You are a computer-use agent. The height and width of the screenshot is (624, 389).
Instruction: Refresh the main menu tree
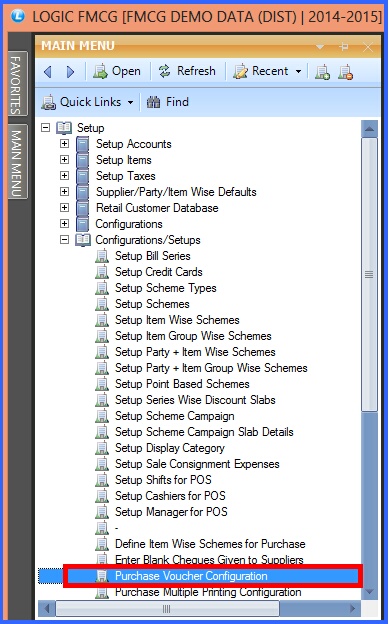[x=187, y=71]
